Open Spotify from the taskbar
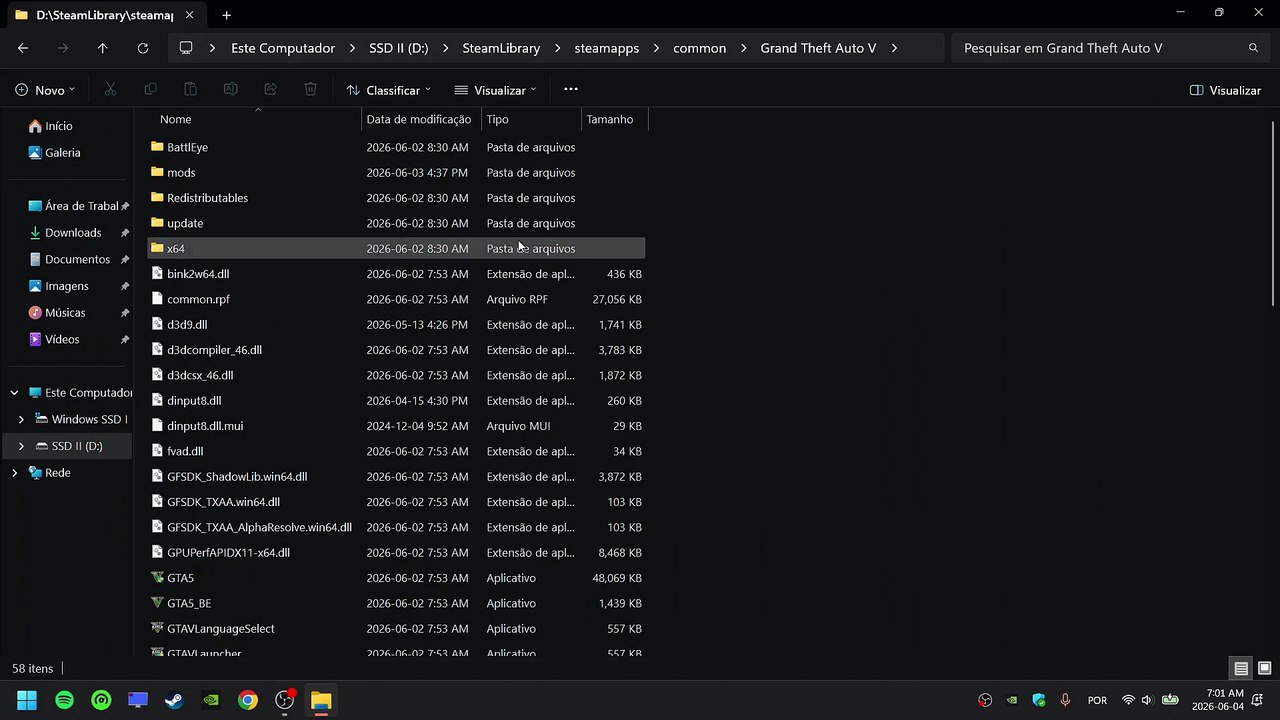 [65, 701]
